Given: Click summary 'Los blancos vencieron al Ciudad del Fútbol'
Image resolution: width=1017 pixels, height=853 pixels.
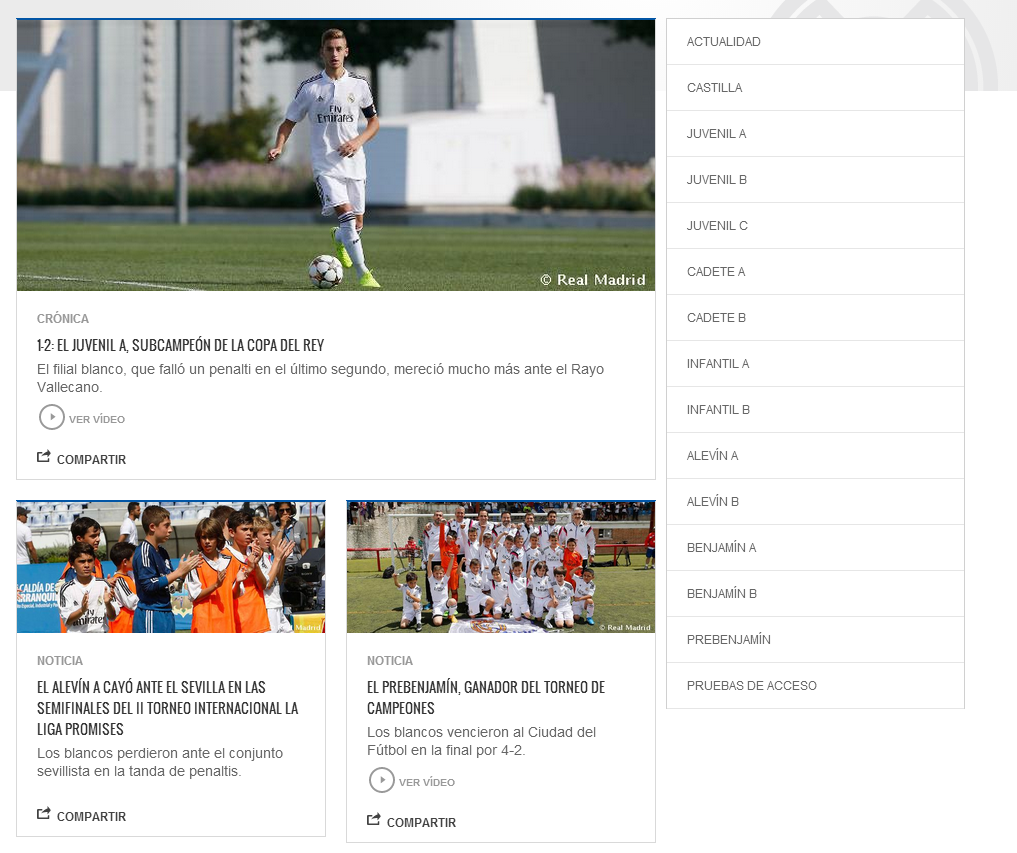Looking at the screenshot, I should (x=481, y=741).
